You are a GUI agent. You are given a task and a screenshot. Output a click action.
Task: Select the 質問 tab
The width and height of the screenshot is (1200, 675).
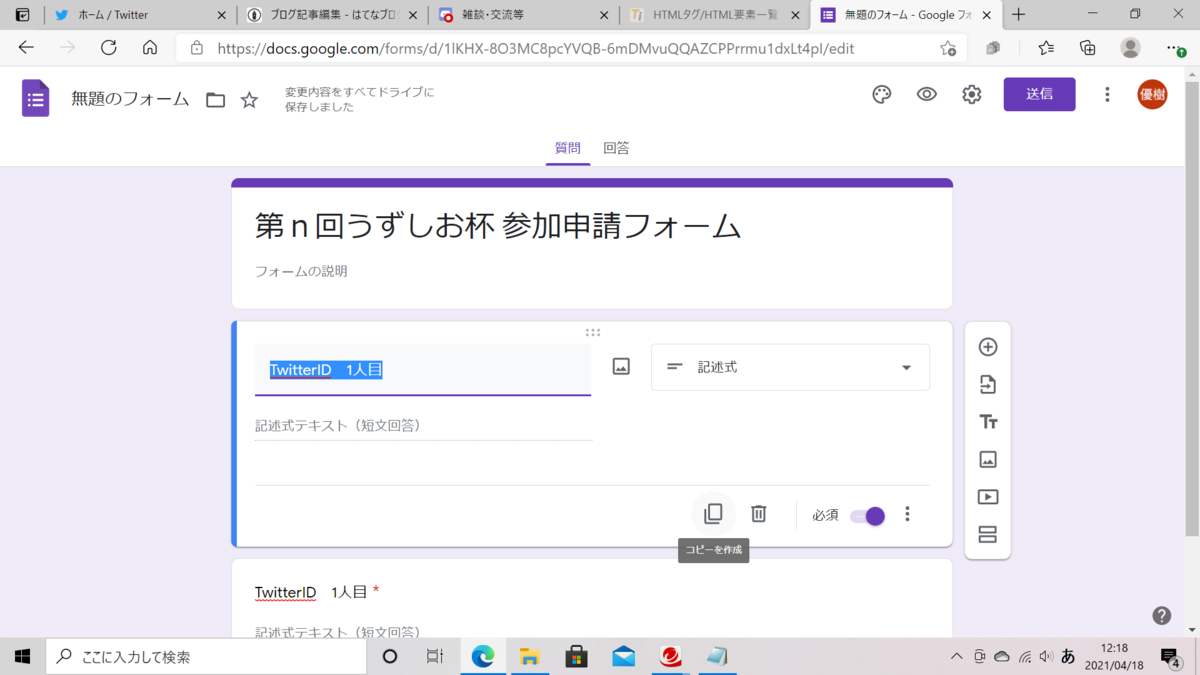[567, 147]
